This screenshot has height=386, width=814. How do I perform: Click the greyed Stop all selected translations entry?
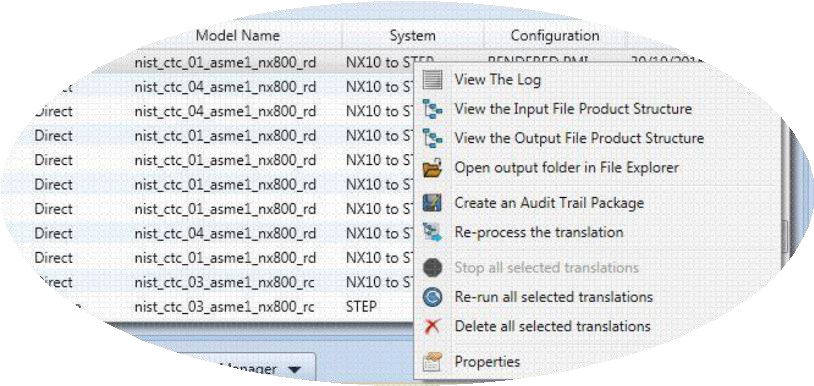coord(547,268)
